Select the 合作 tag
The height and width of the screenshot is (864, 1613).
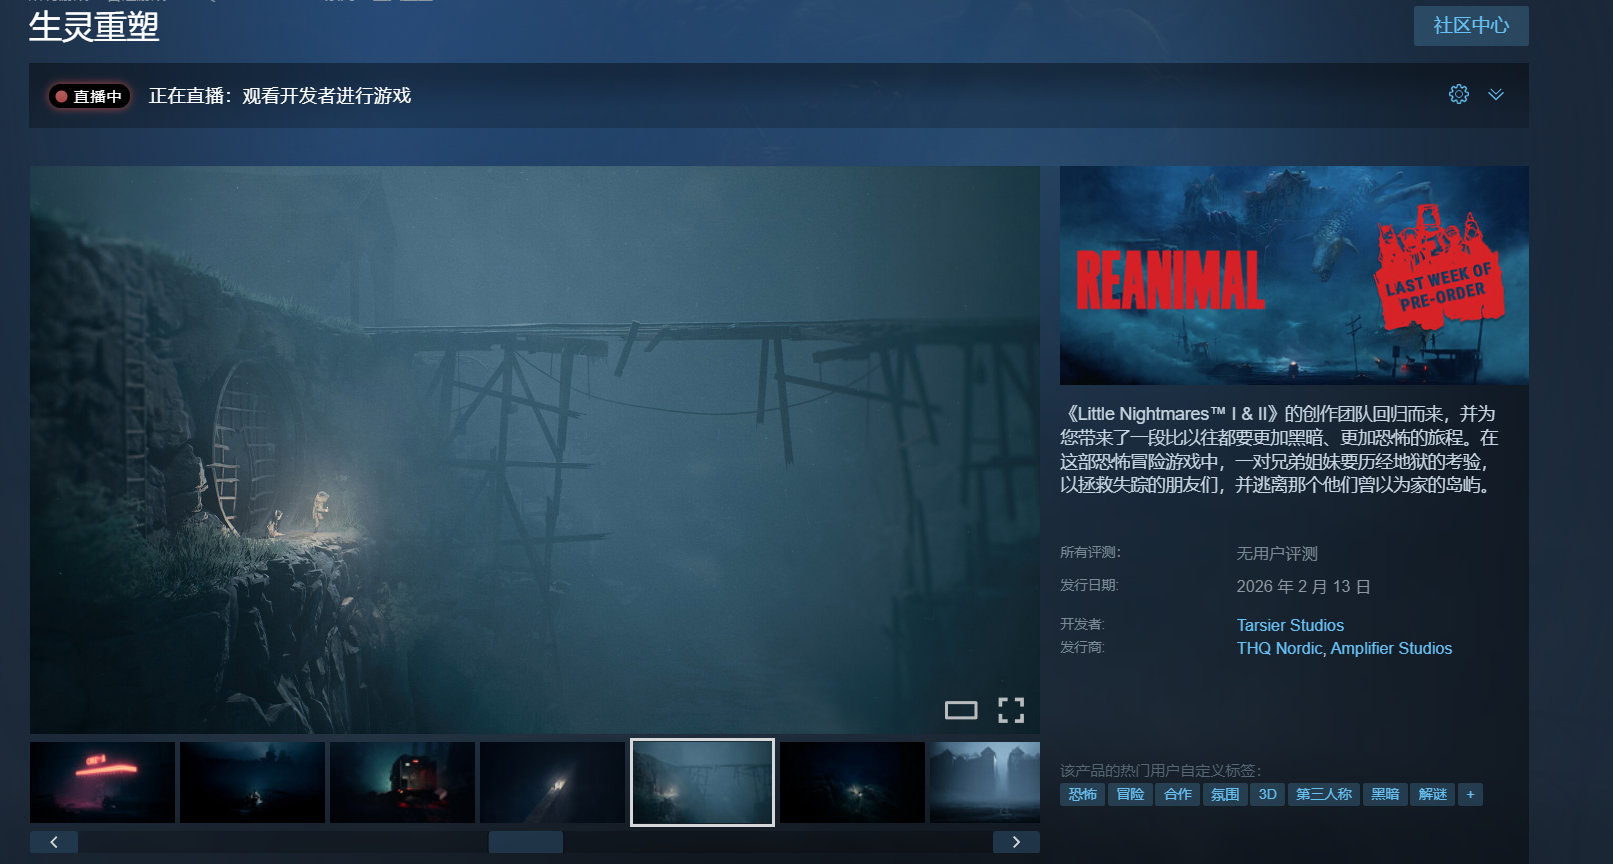tap(1178, 794)
